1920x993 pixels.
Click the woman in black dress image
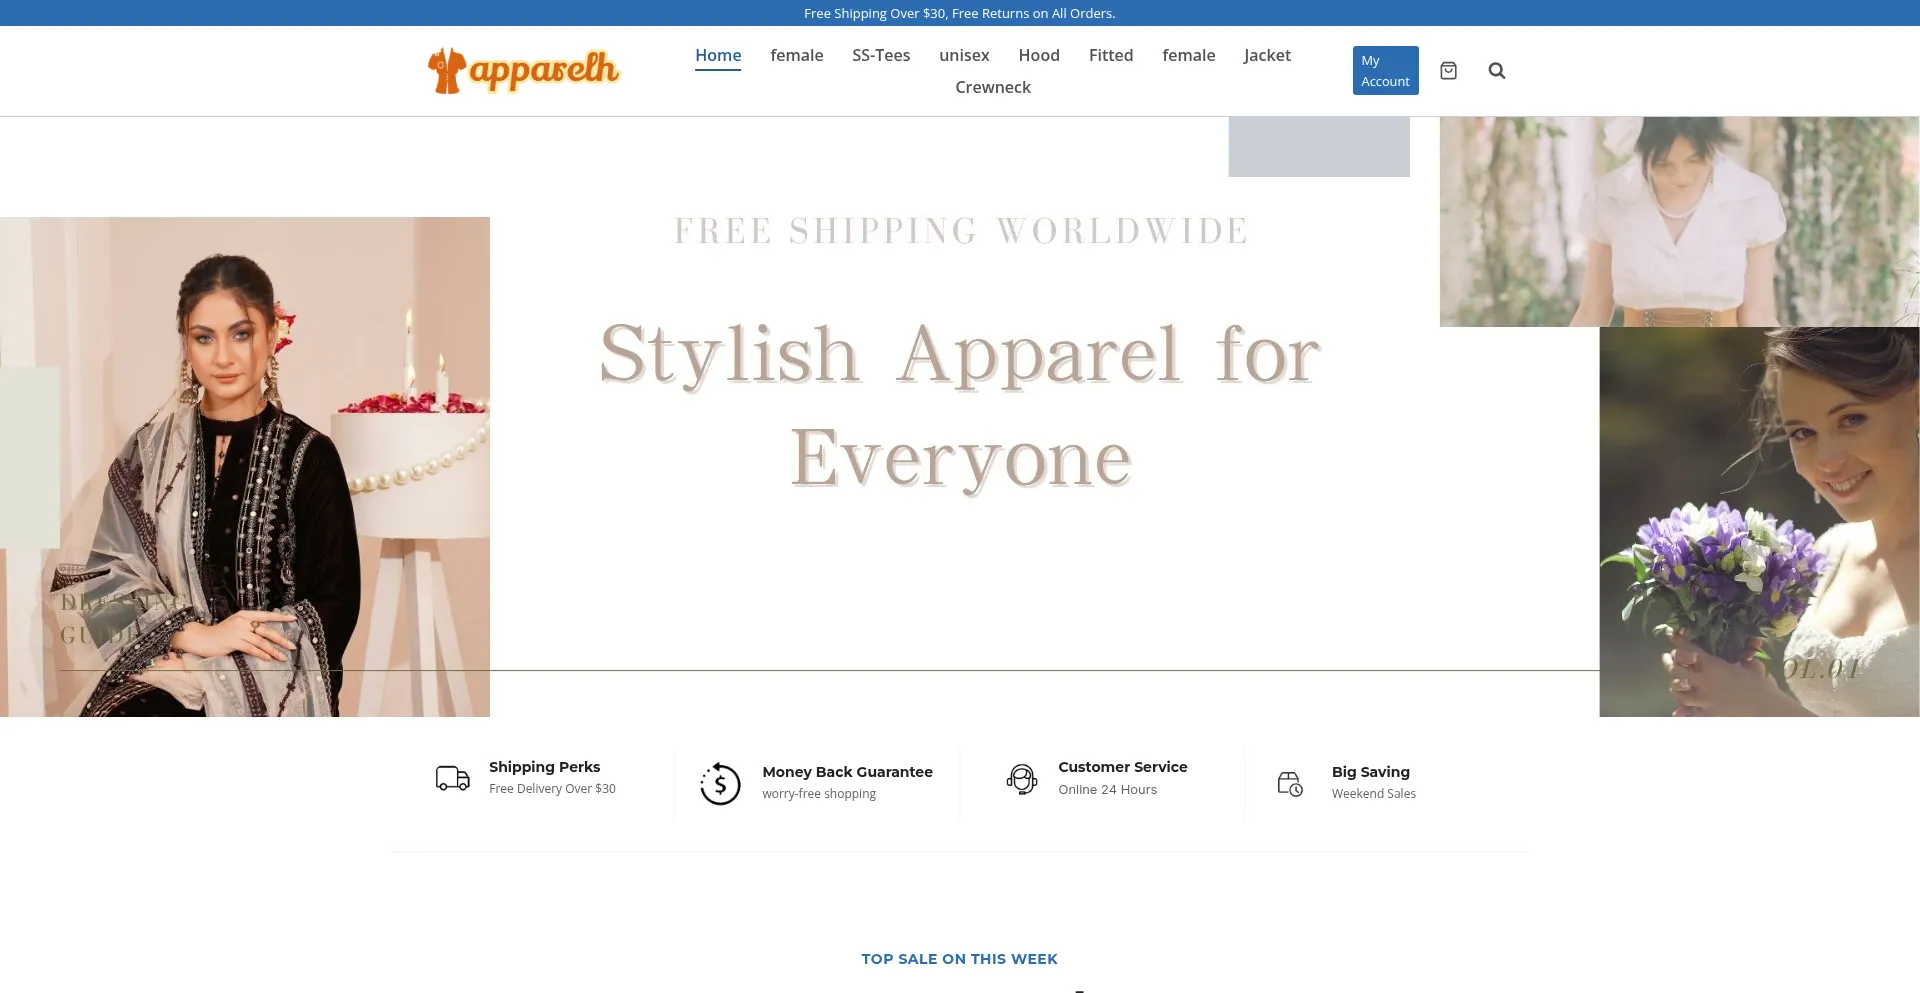[245, 466]
